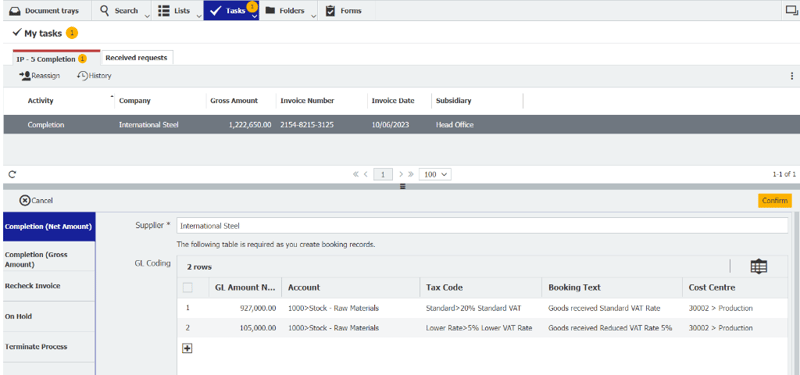This screenshot has width=800, height=375.
Task: Click the Booking Text column header
Action: coord(612,287)
